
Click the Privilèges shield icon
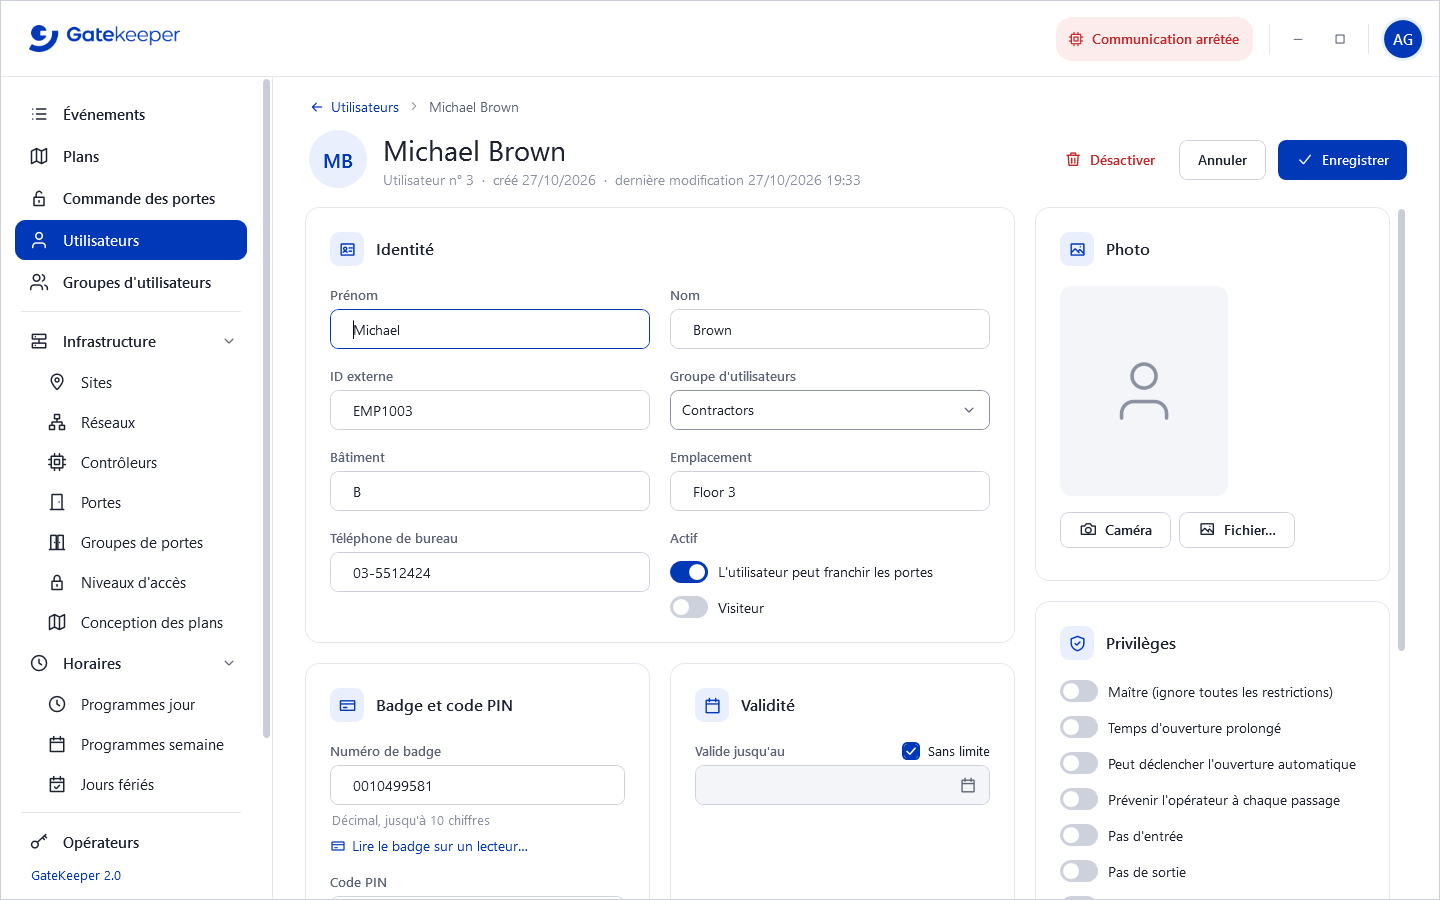tap(1077, 643)
